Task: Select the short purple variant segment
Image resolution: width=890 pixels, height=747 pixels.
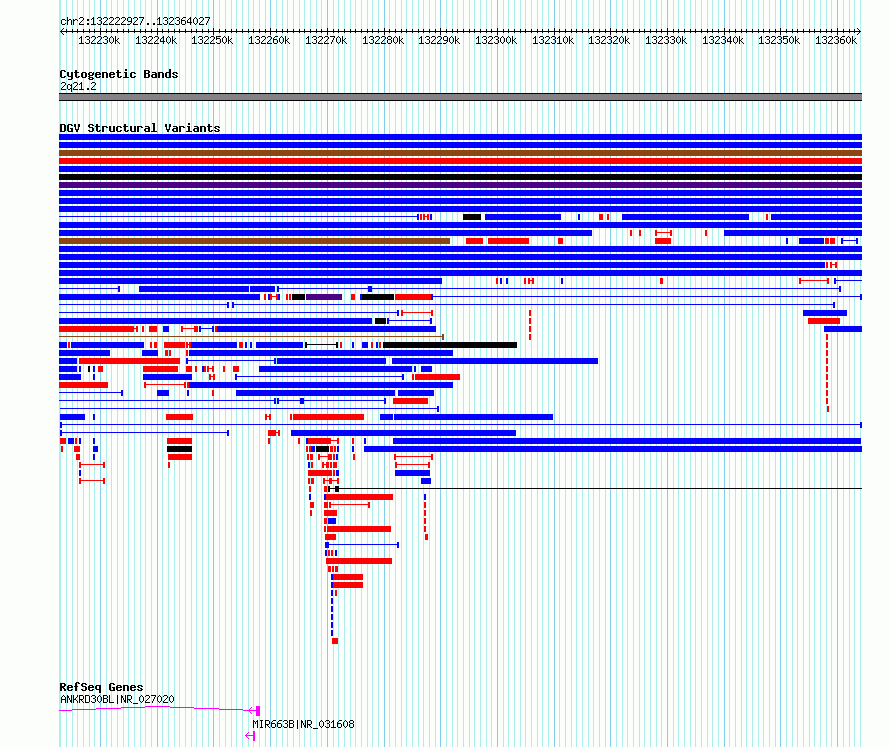Action: pyautogui.click(x=324, y=297)
